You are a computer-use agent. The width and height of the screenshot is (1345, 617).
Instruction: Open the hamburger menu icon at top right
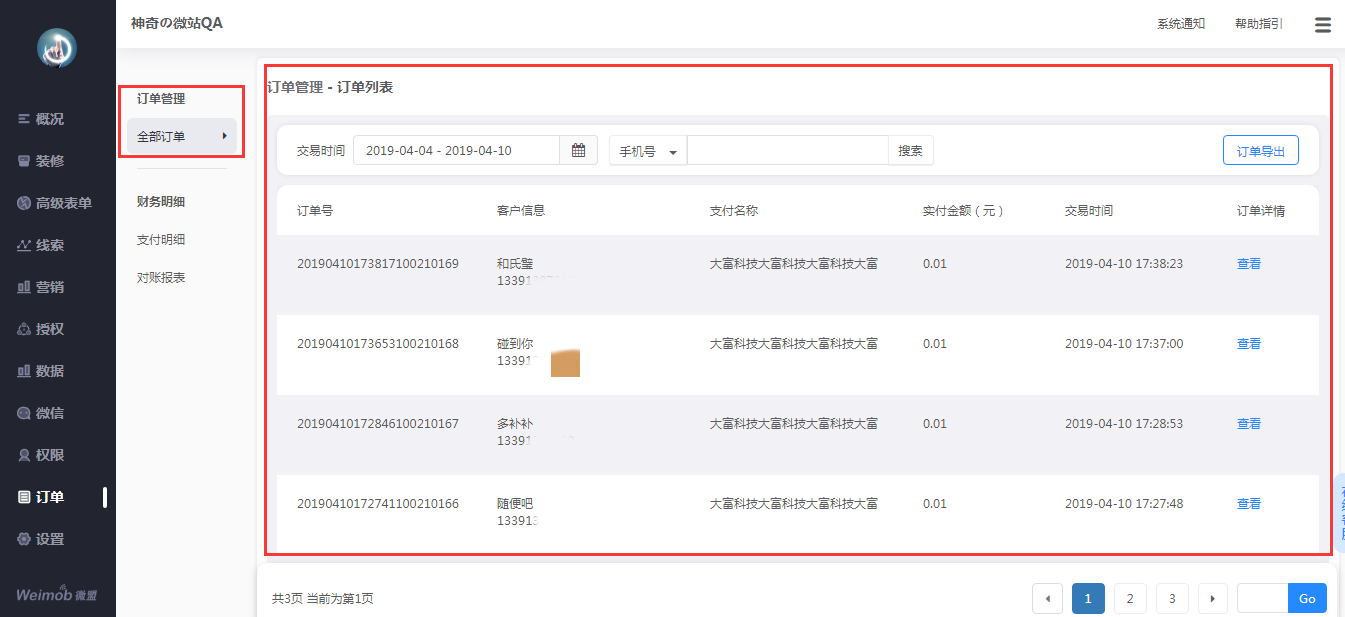click(x=1322, y=25)
